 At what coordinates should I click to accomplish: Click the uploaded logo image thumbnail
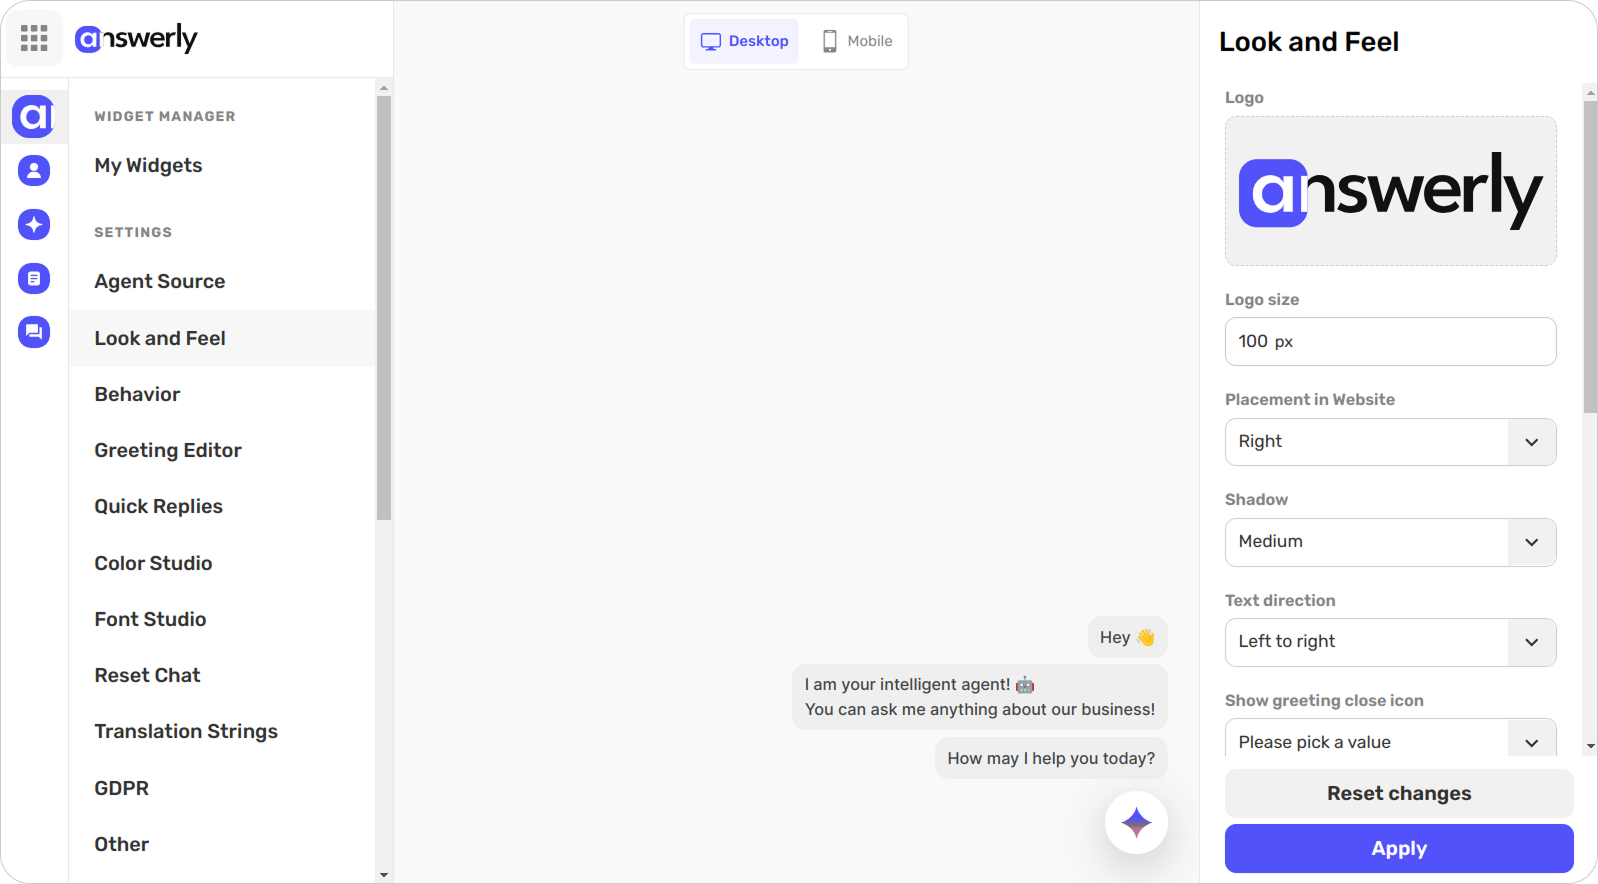pyautogui.click(x=1390, y=191)
